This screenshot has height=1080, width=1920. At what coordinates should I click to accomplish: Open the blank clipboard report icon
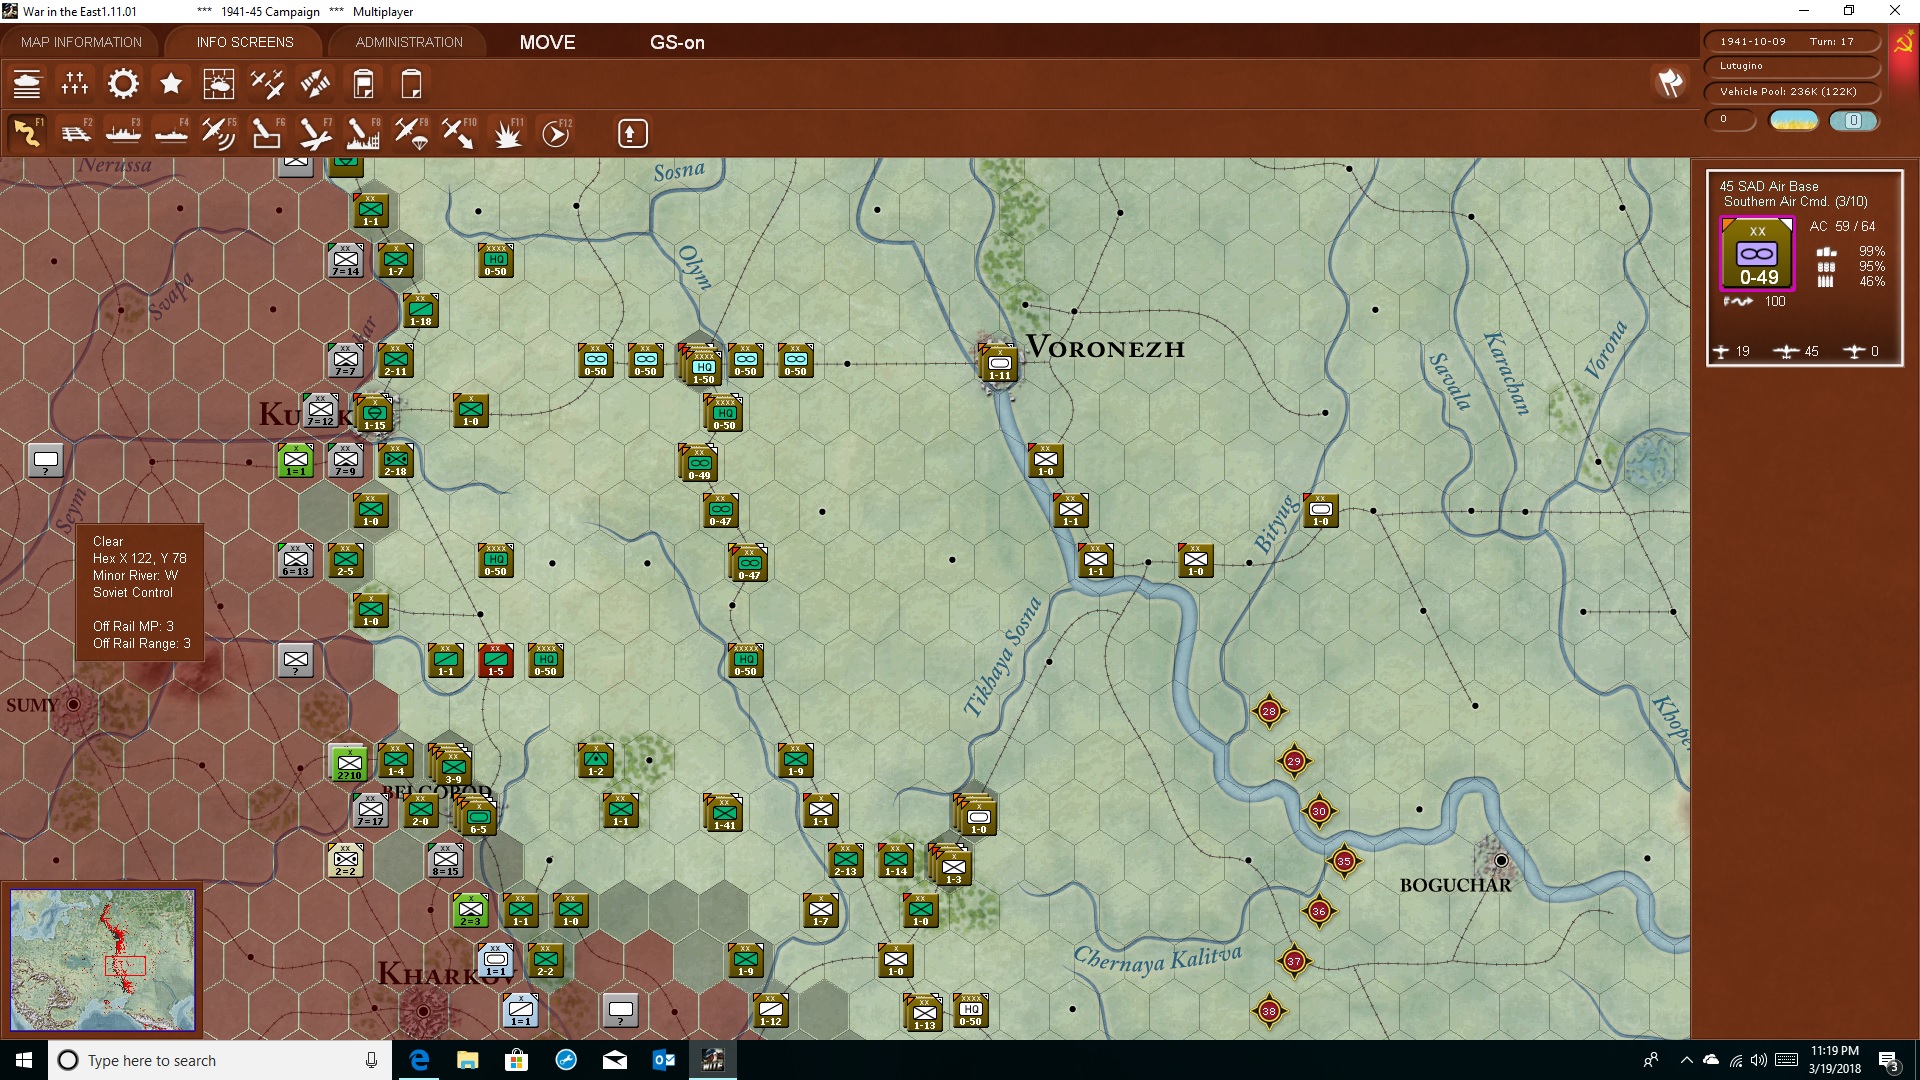pyautogui.click(x=411, y=84)
